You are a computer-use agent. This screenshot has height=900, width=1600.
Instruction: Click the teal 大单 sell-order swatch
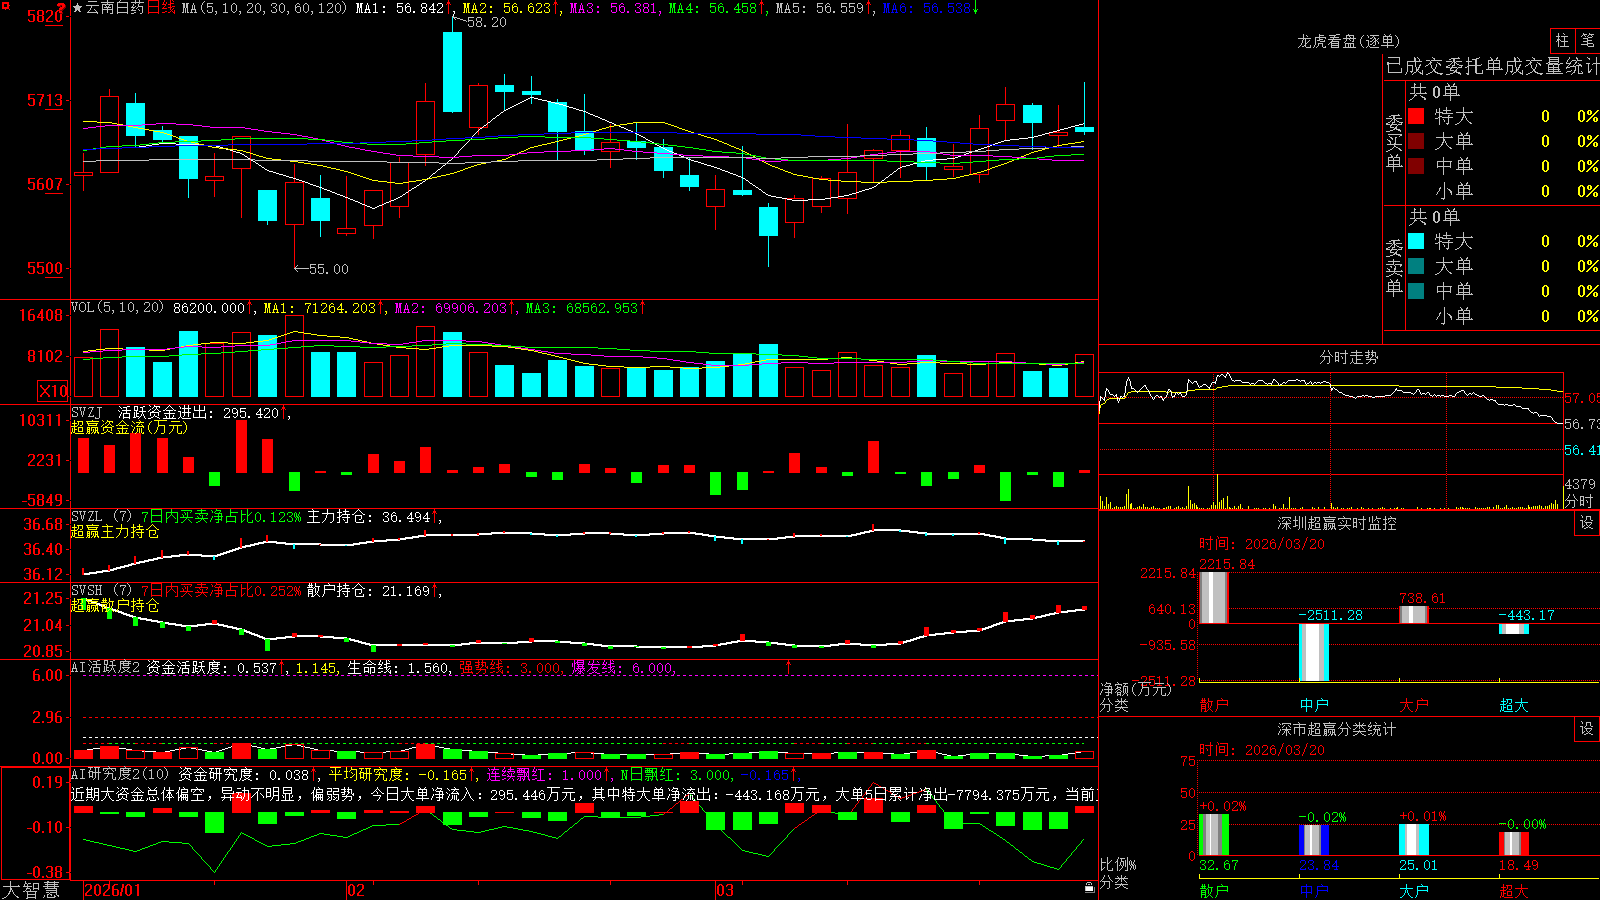point(1416,266)
